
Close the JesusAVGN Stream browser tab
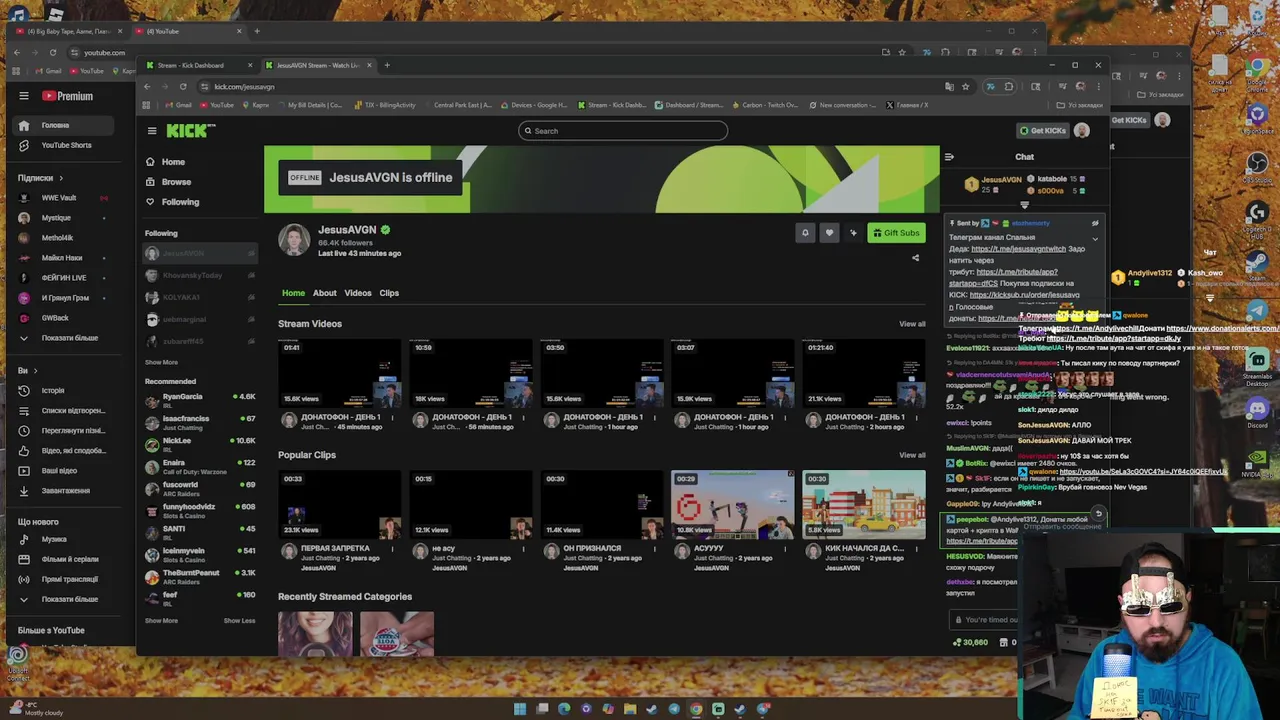pos(369,65)
